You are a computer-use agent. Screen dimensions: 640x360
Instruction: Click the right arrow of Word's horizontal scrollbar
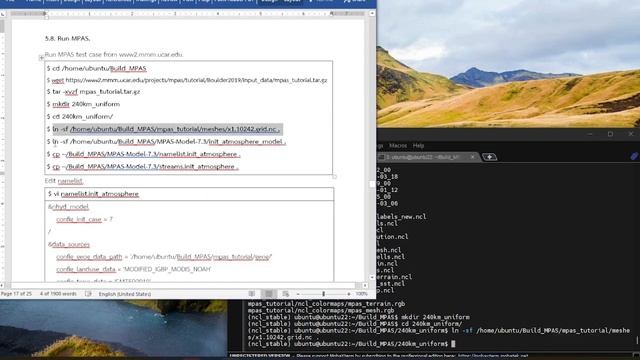(x=365, y=285)
